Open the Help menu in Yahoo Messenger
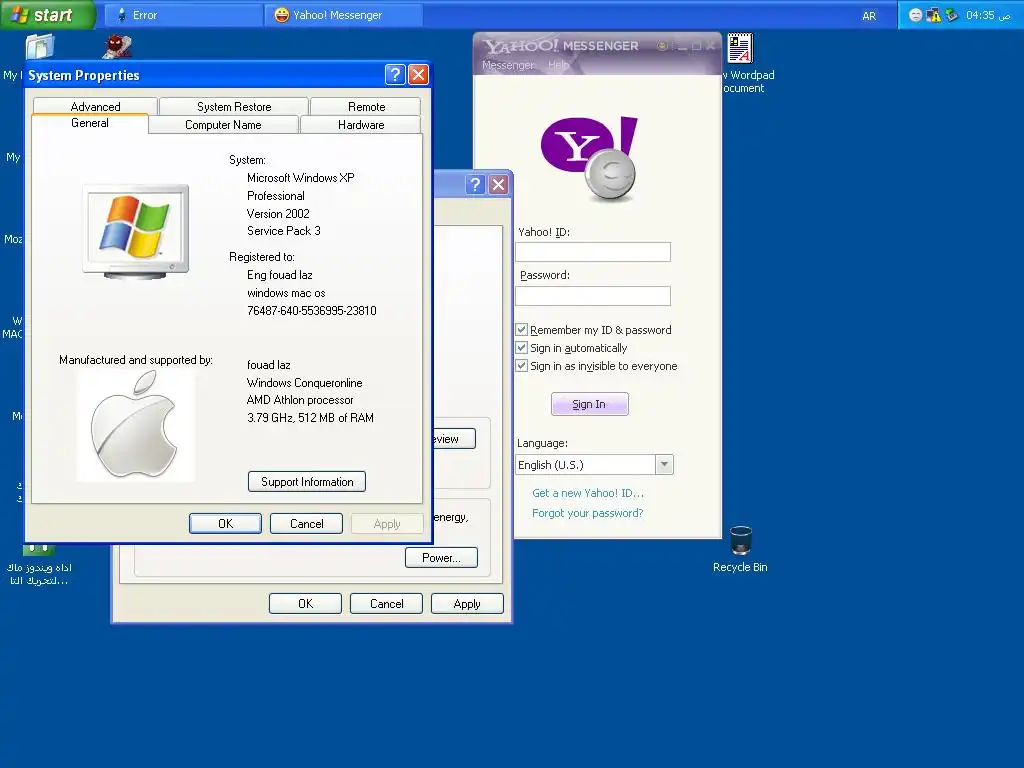Screen dimensions: 1024x768 tap(558, 65)
